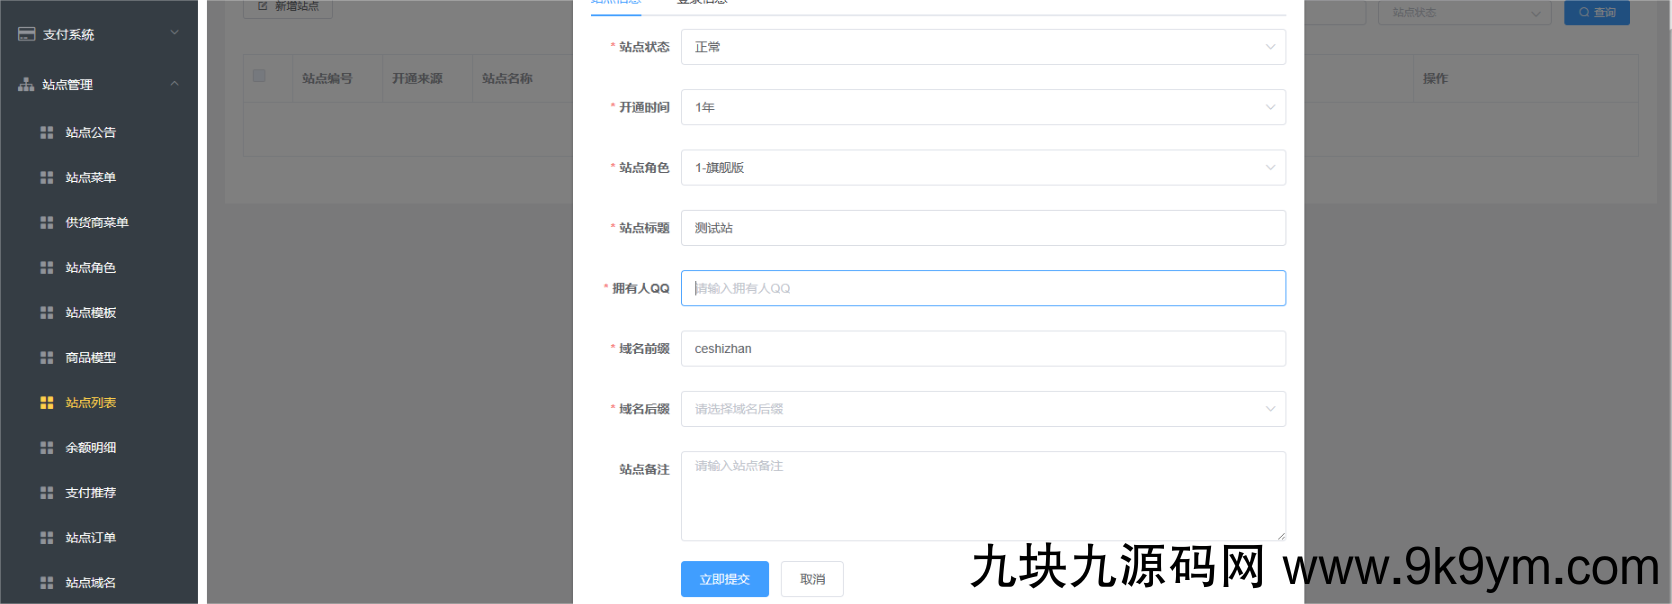1672x604 pixels.
Task: Expand the 开通时间 dropdown showing 1年
Action: coord(982,107)
